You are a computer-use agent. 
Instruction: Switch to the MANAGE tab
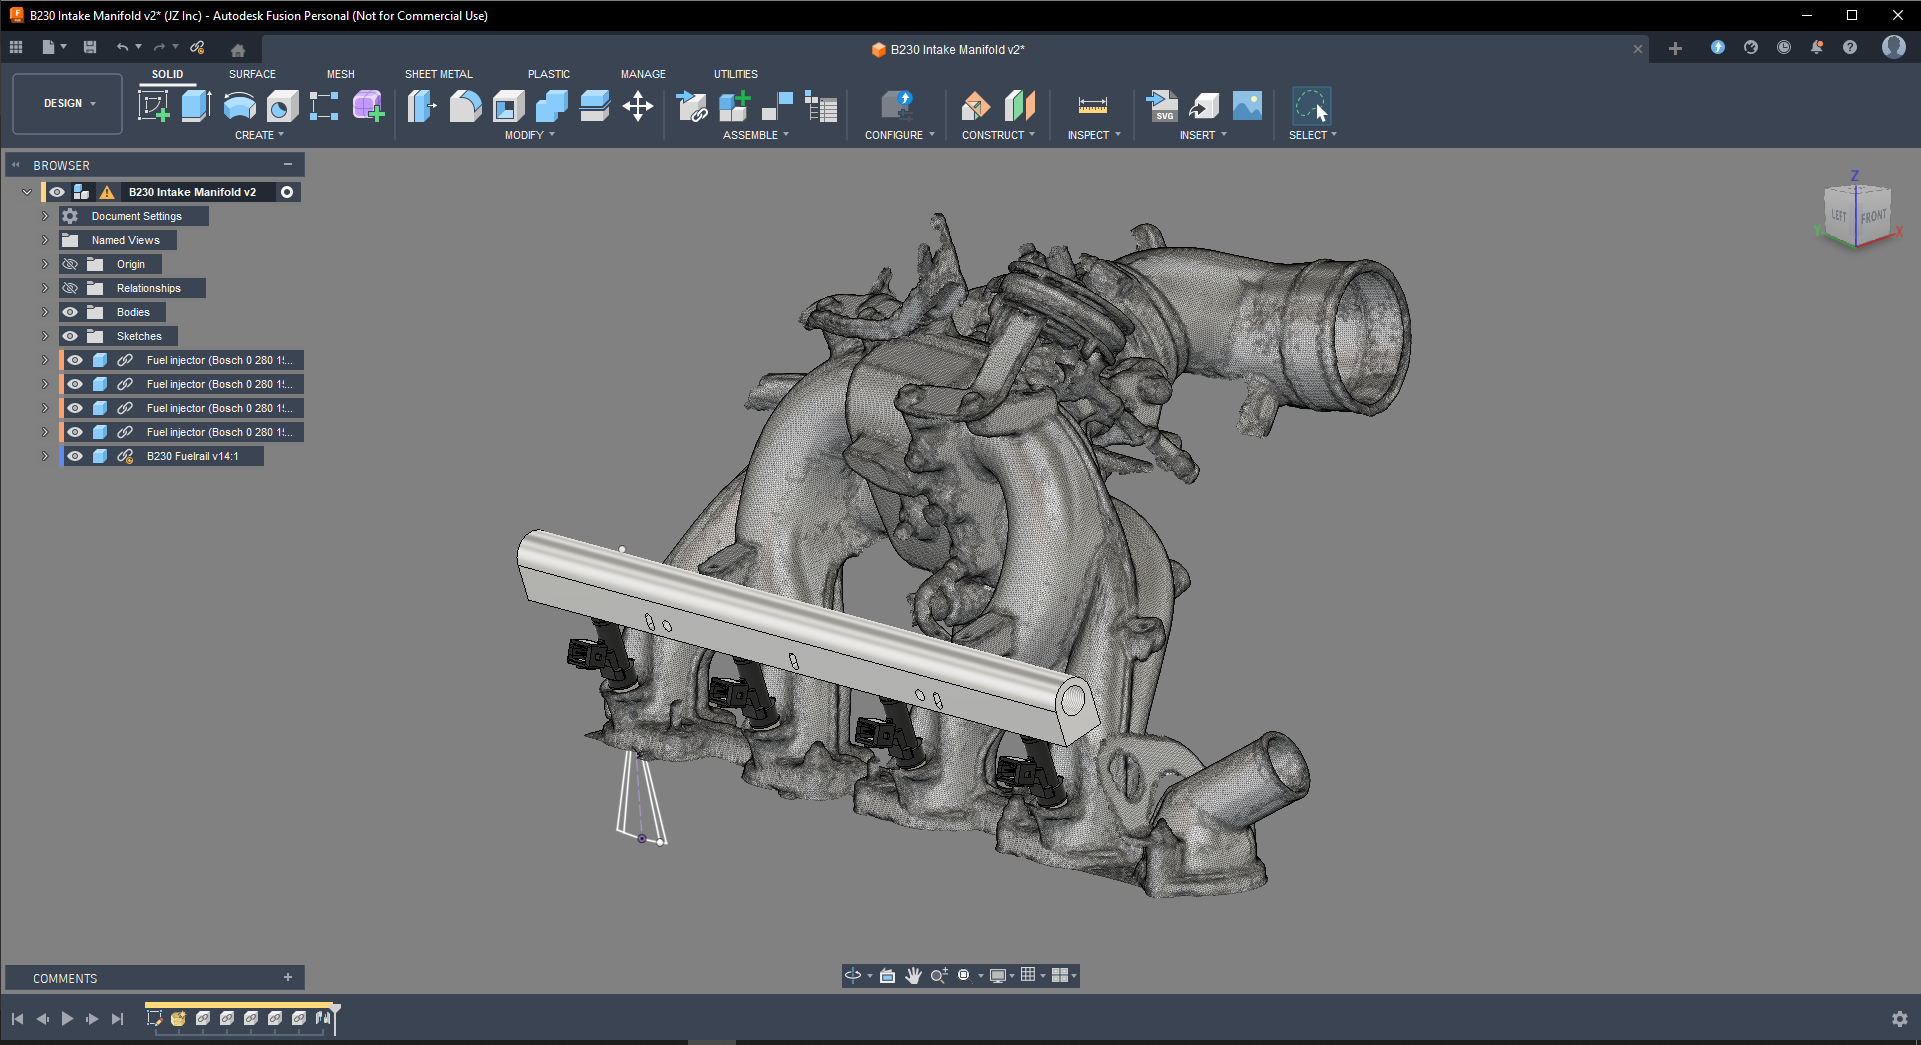643,74
